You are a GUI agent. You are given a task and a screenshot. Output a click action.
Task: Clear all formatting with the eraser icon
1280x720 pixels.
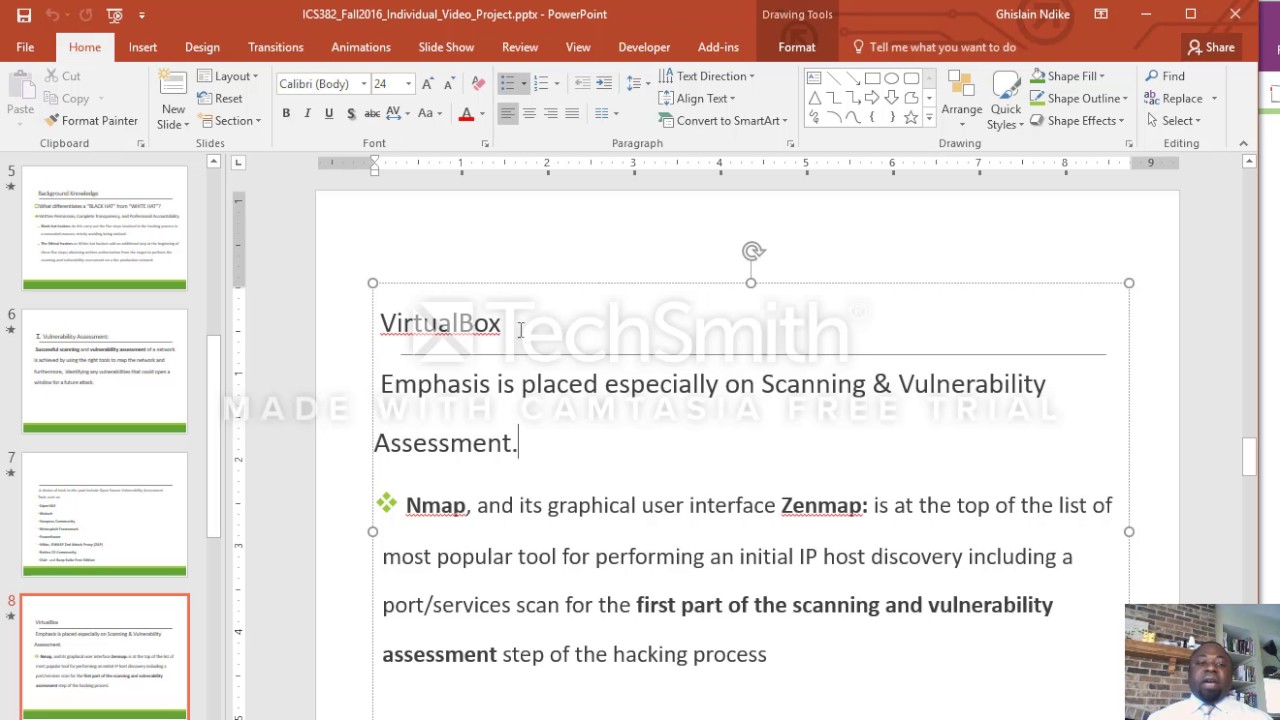tap(478, 84)
